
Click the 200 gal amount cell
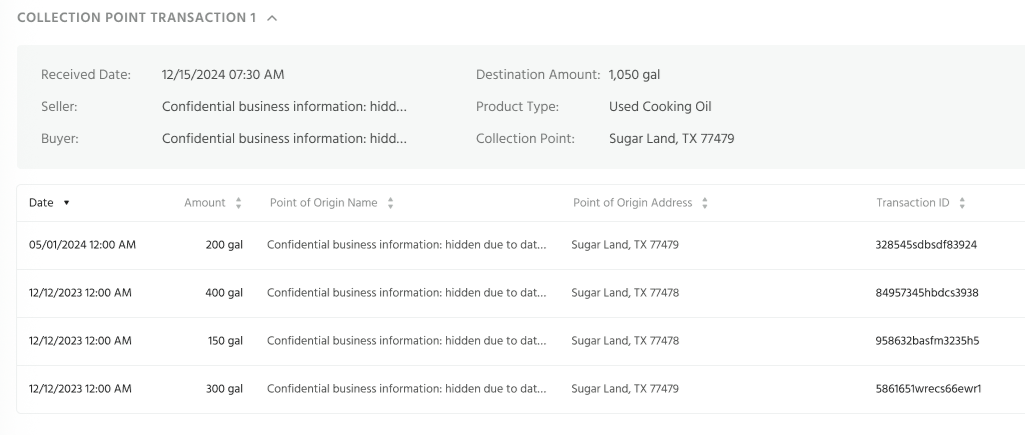[224, 246]
